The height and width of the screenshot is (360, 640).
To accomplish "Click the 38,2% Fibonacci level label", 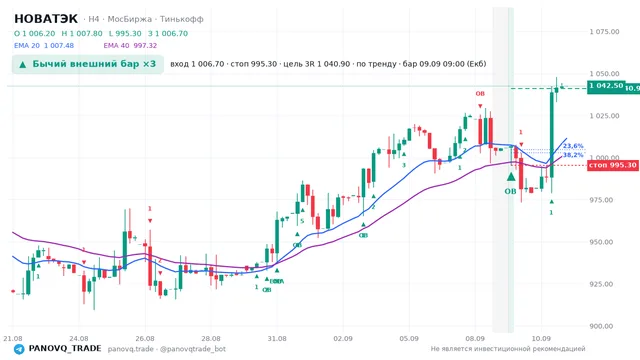I will [573, 155].
